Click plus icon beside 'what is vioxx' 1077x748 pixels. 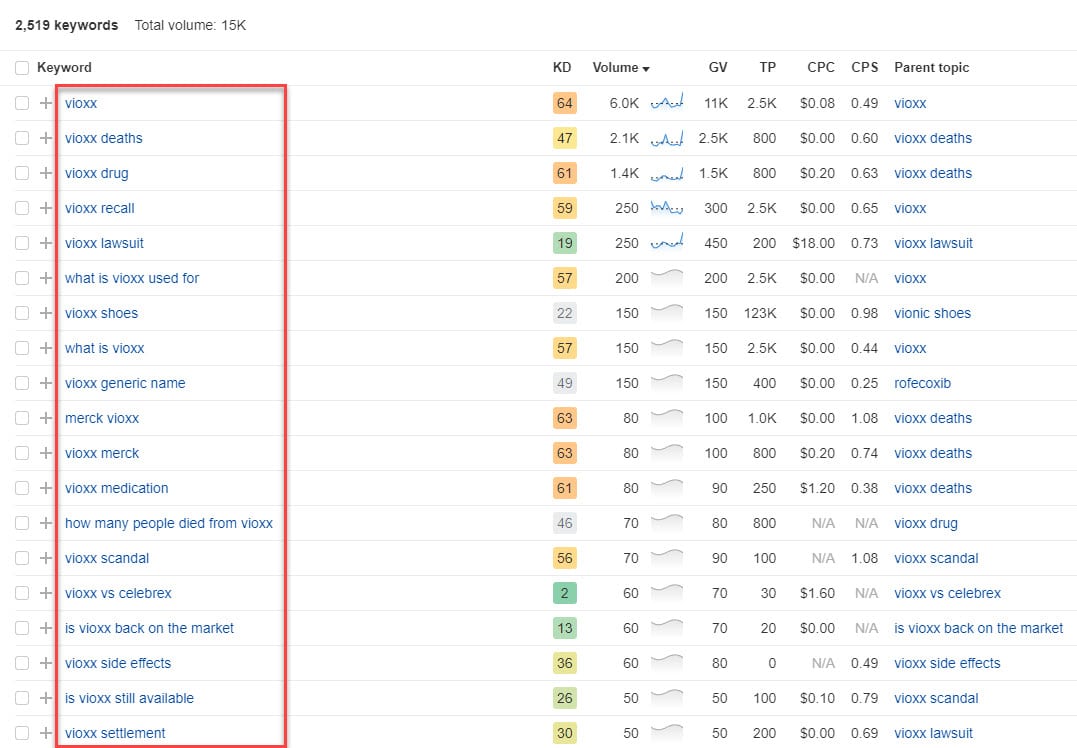click(46, 348)
